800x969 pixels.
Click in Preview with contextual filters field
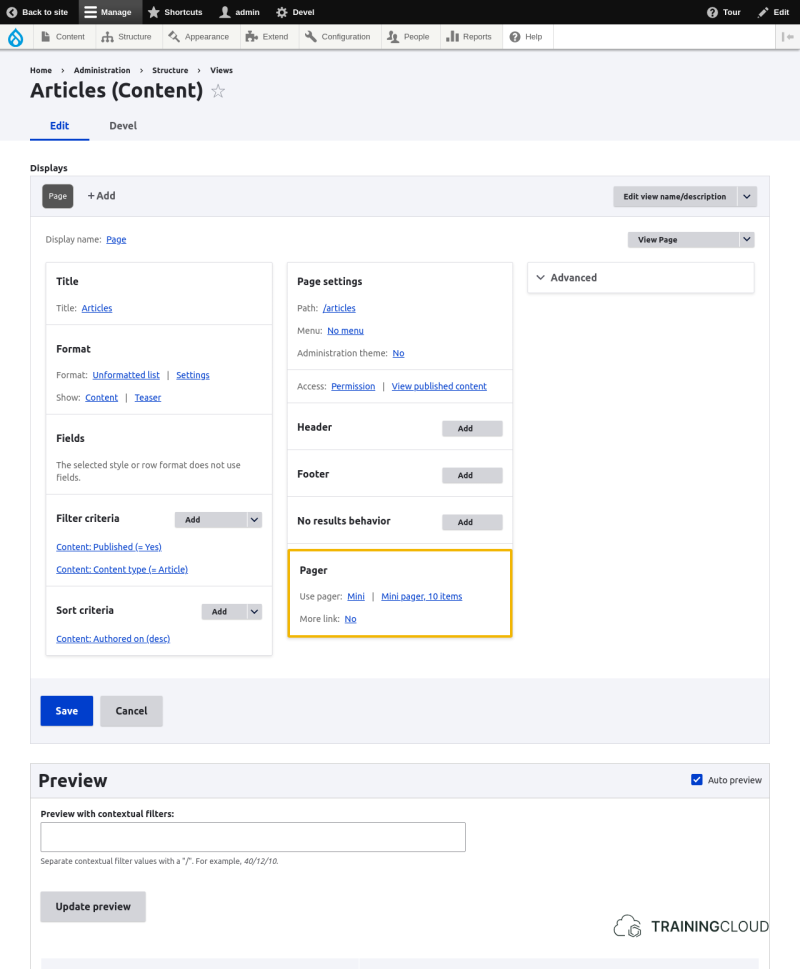click(253, 837)
